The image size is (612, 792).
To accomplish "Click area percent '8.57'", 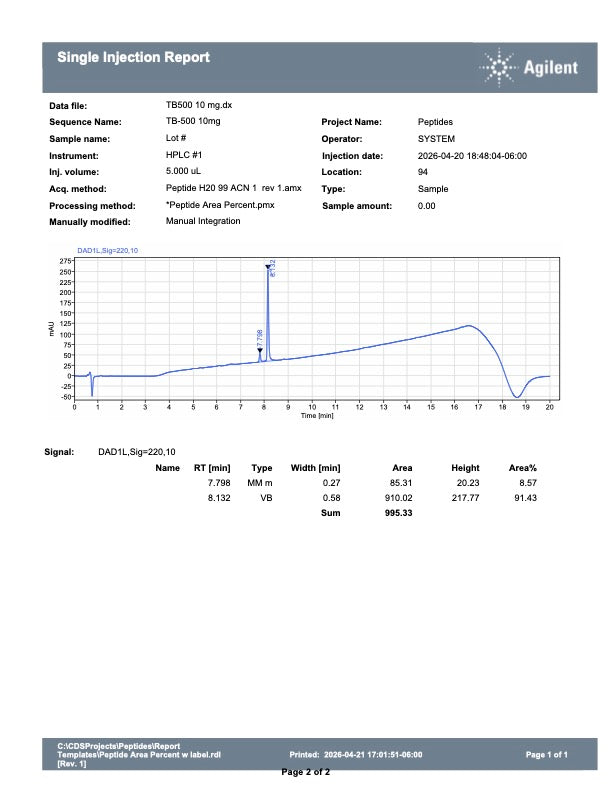I will [x=528, y=483].
